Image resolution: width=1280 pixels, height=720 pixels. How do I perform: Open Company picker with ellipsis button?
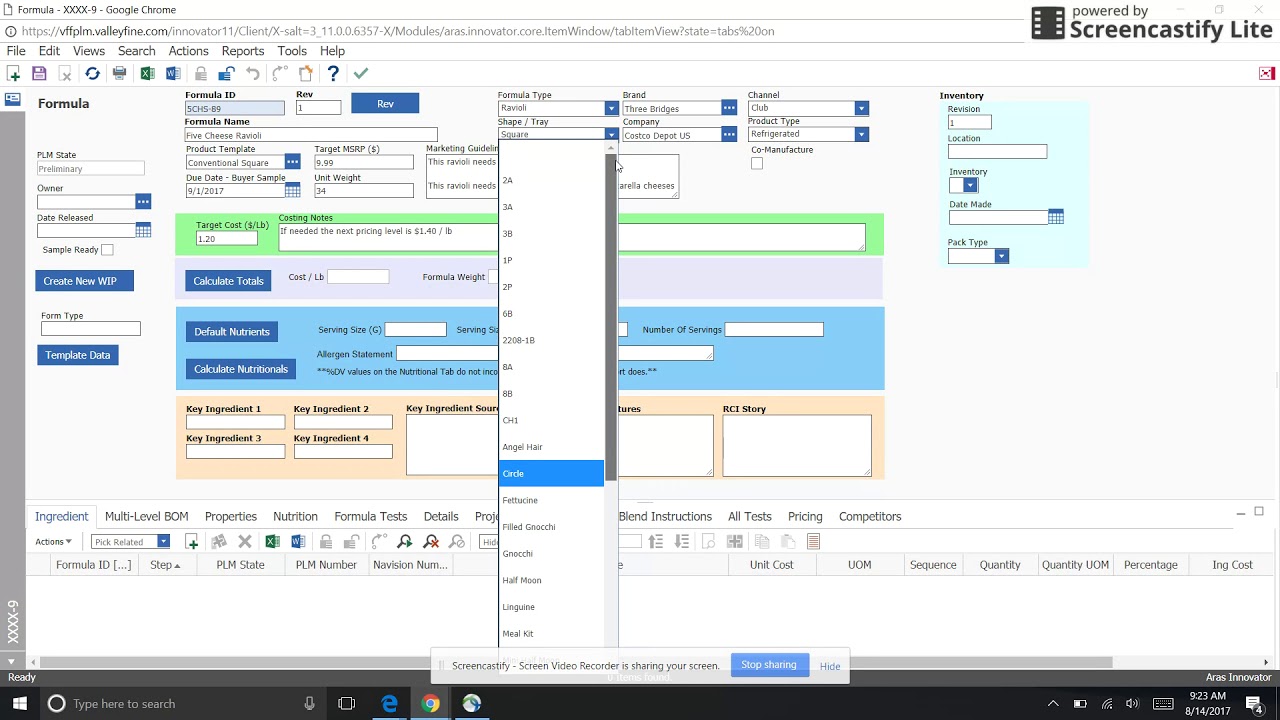pyautogui.click(x=729, y=135)
